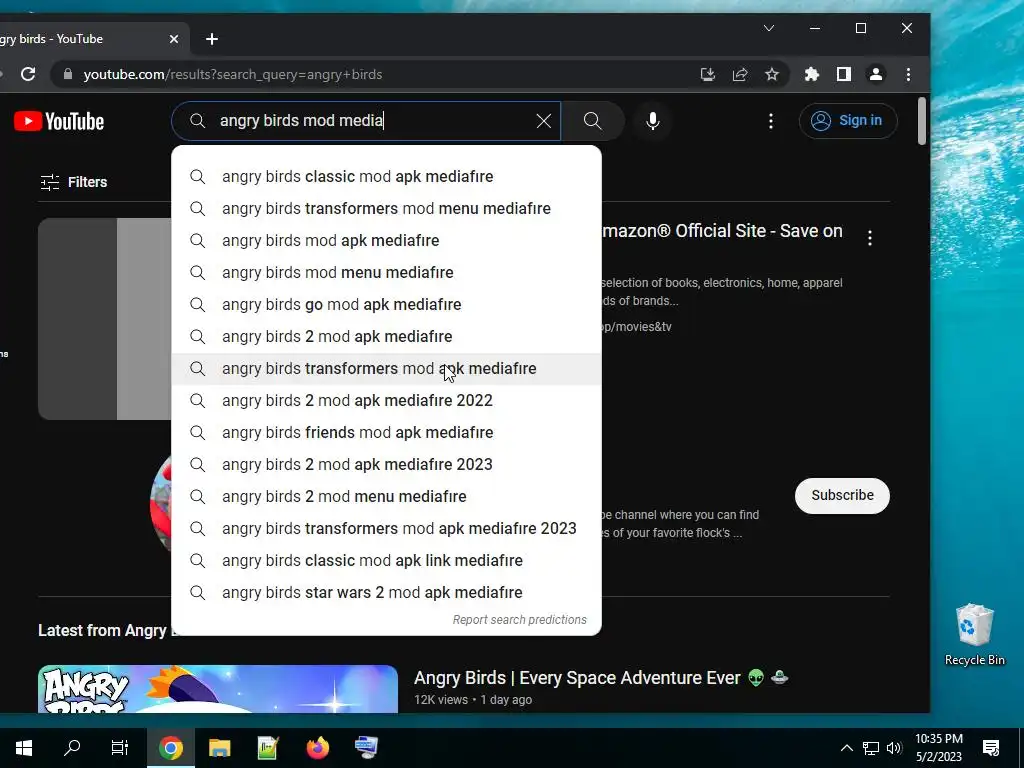The height and width of the screenshot is (768, 1024).
Task: Open Chrome profile avatar icon
Action: pos(876,74)
